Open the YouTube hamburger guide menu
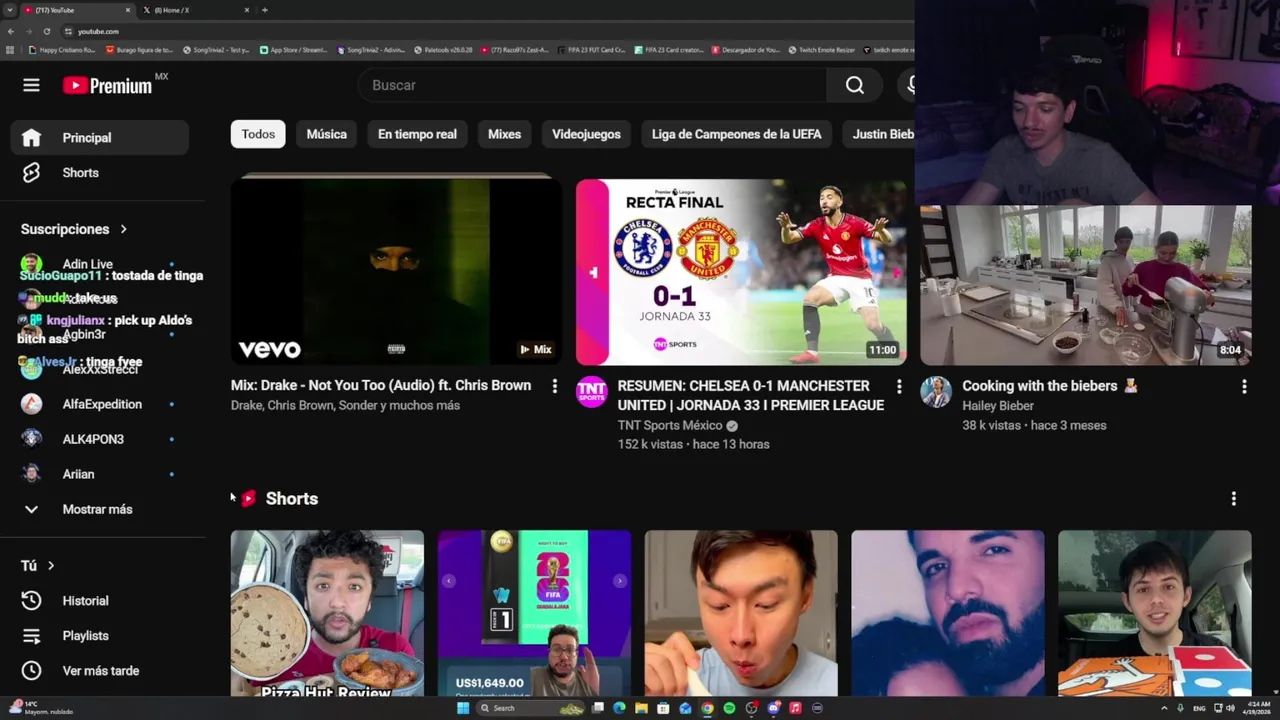This screenshot has height=720, width=1280. [x=31, y=85]
